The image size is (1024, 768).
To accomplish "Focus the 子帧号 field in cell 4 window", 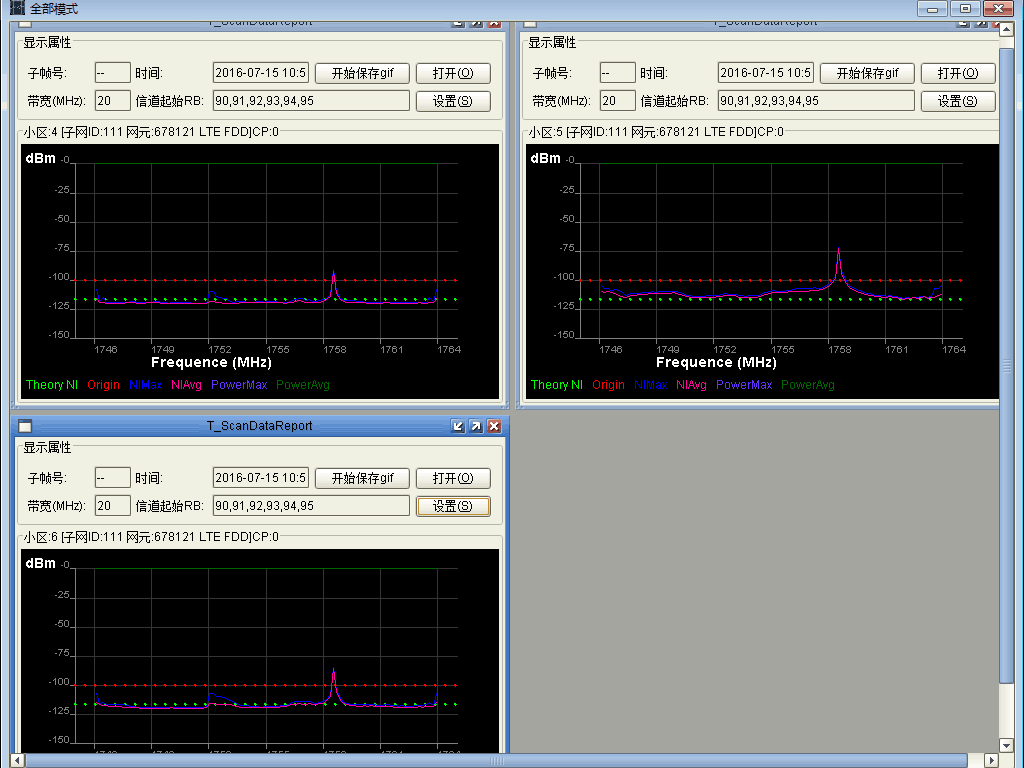I will [112, 72].
